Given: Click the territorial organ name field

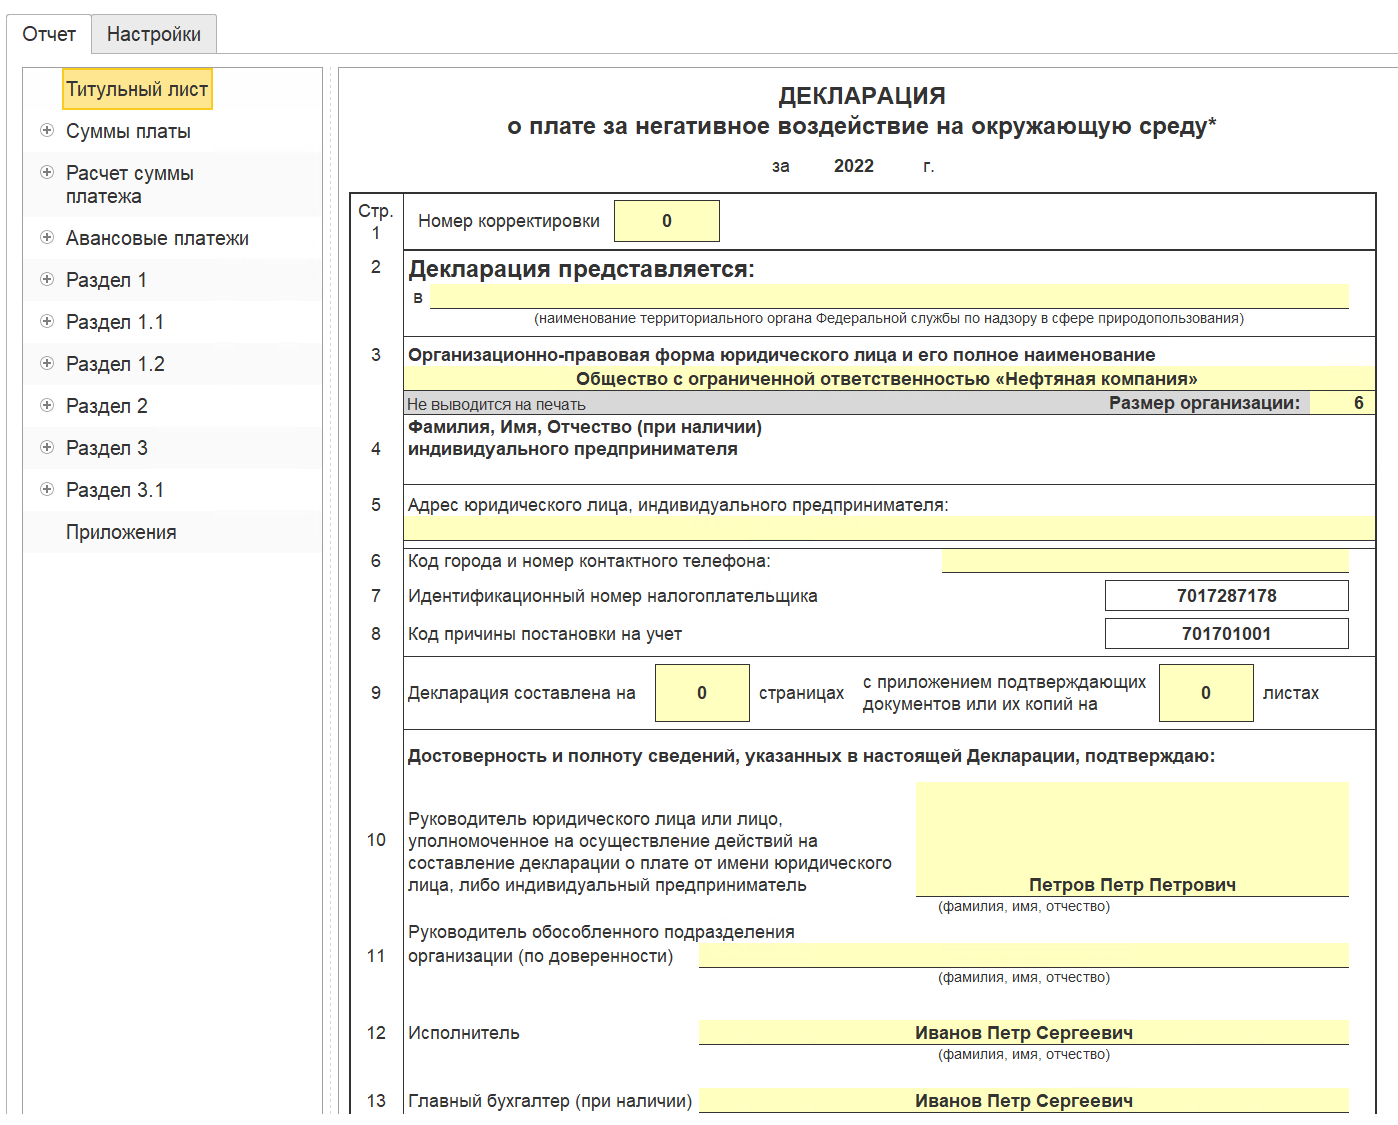Looking at the screenshot, I should coord(889,296).
